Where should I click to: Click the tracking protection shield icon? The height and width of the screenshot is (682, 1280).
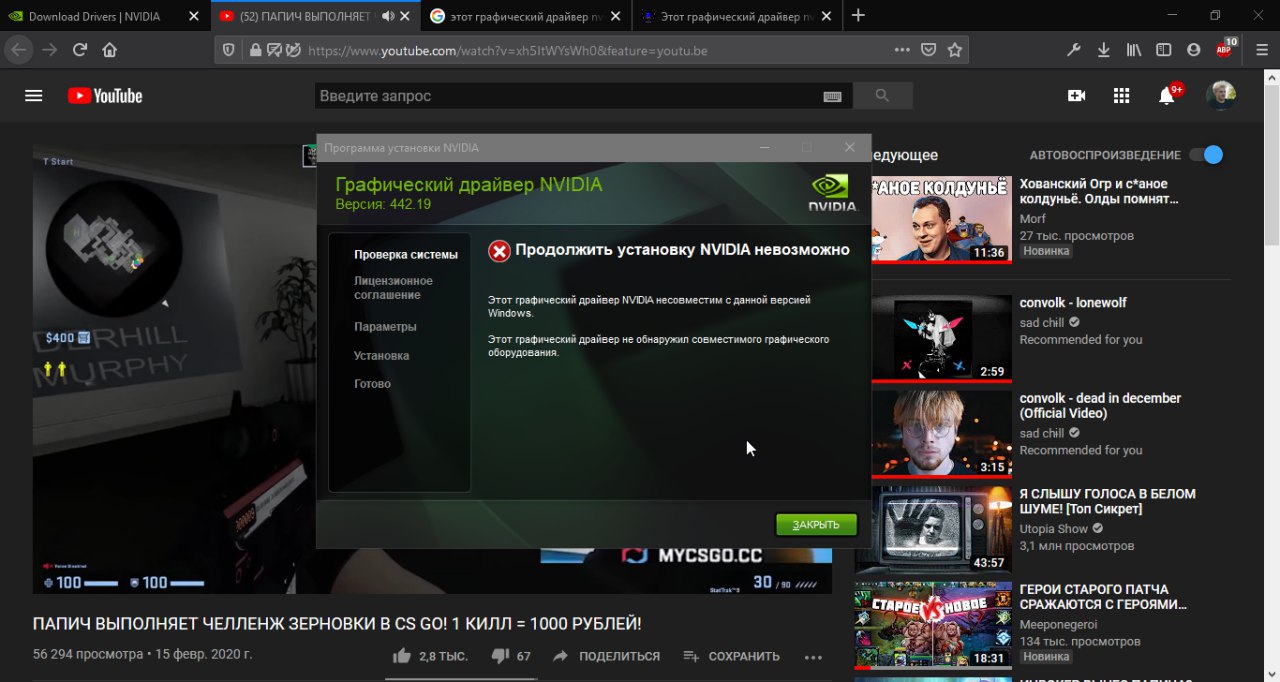(229, 50)
